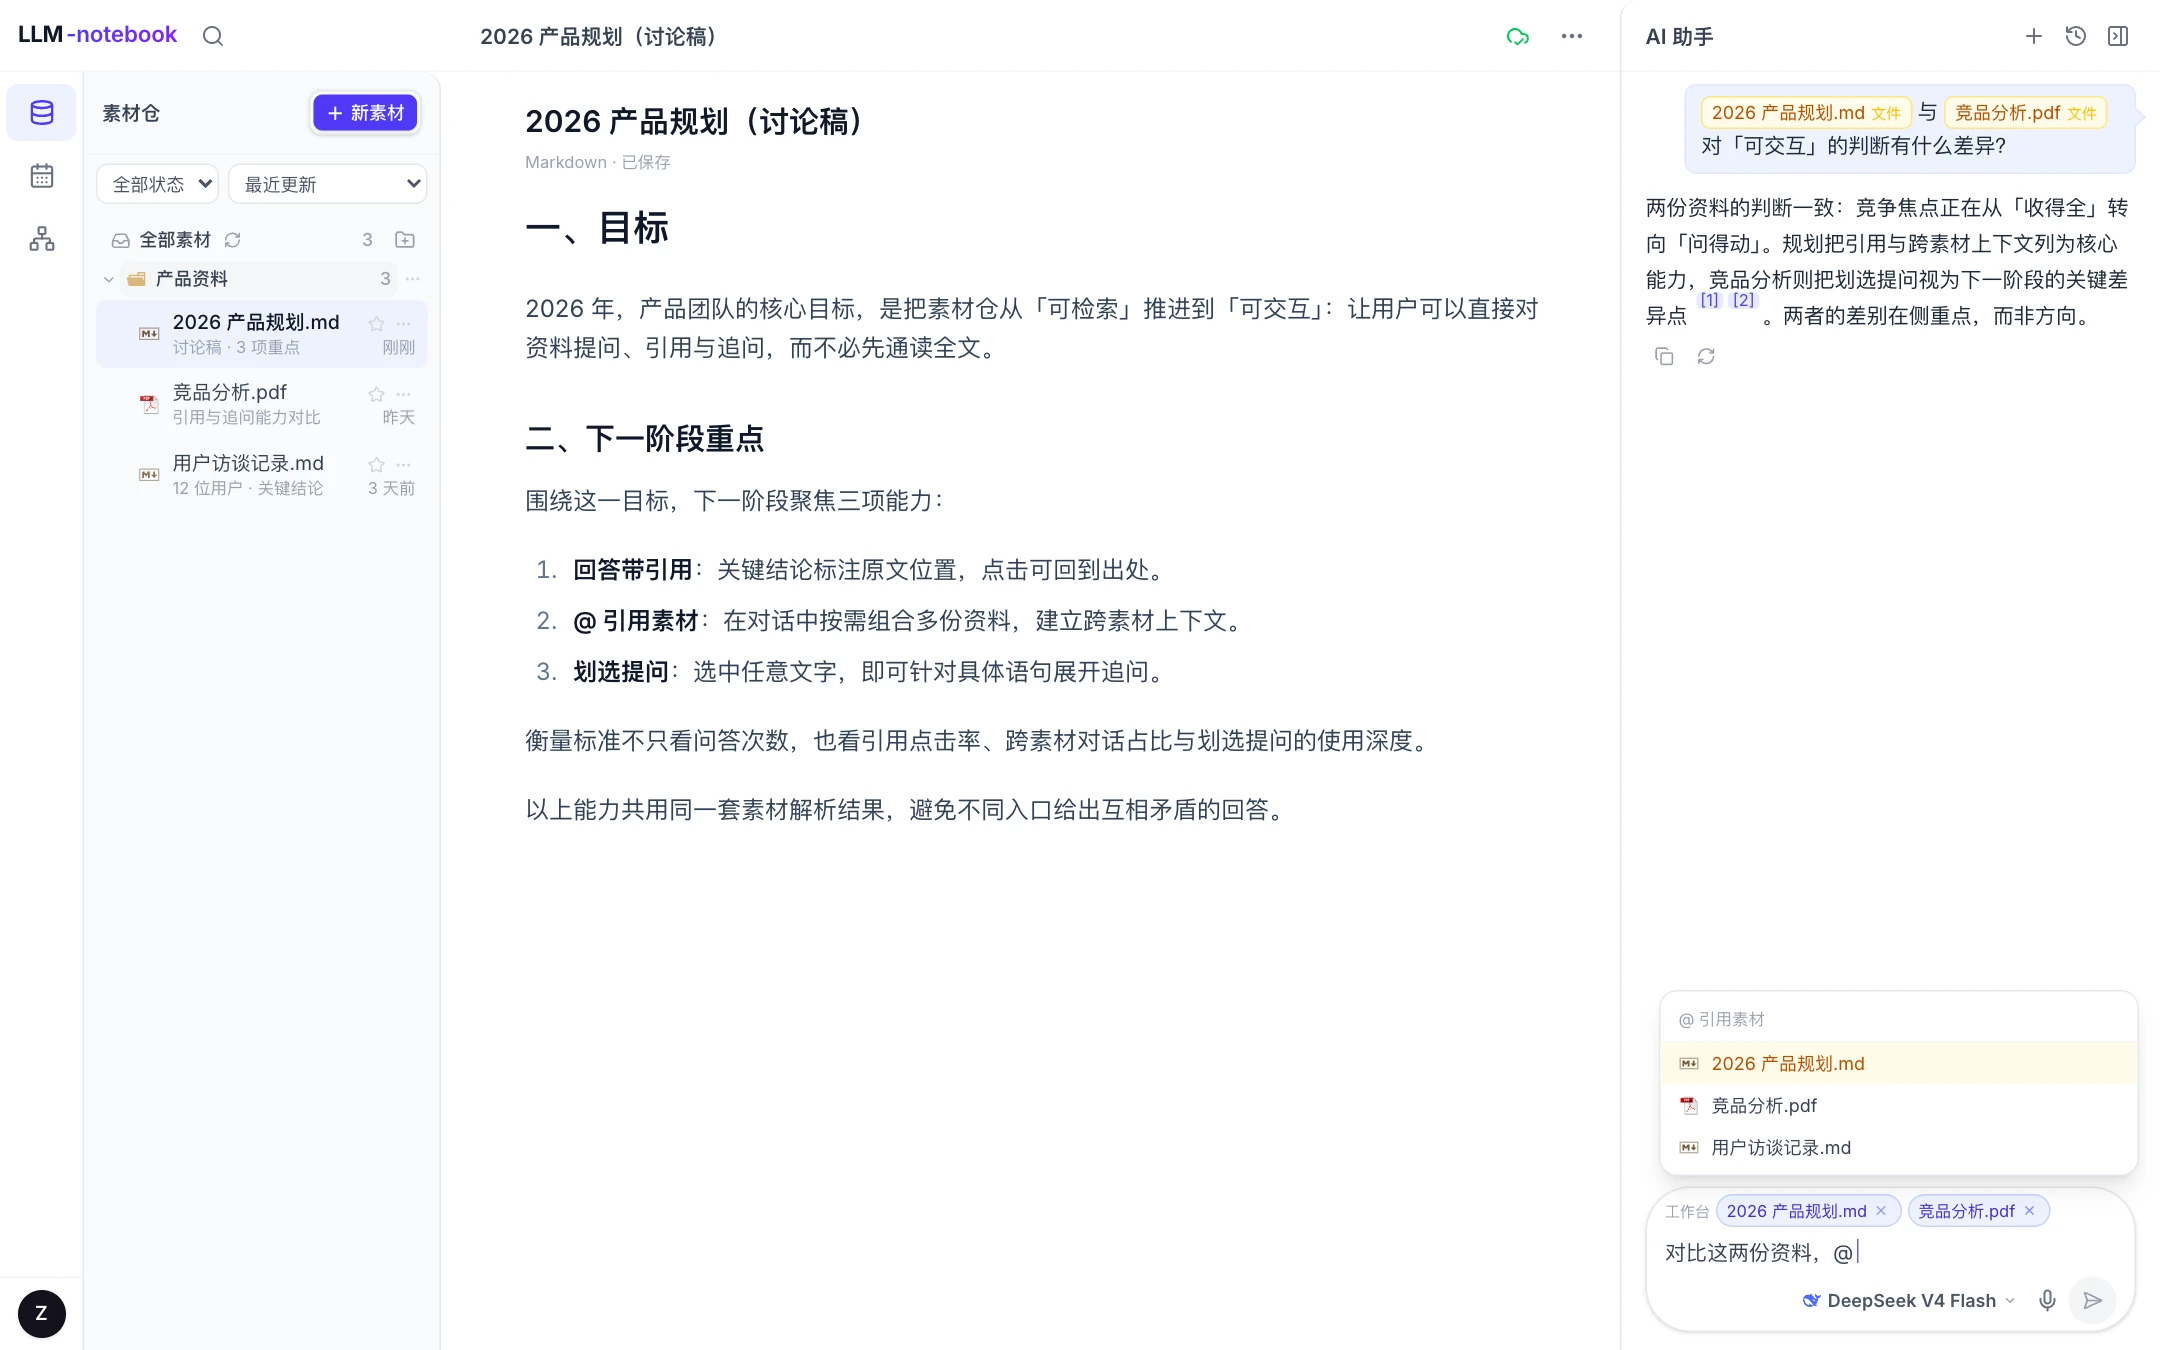Viewport: 2160px width, 1350px height.
Task: Open more options for 2026 产品规划.md
Action: click(x=403, y=323)
